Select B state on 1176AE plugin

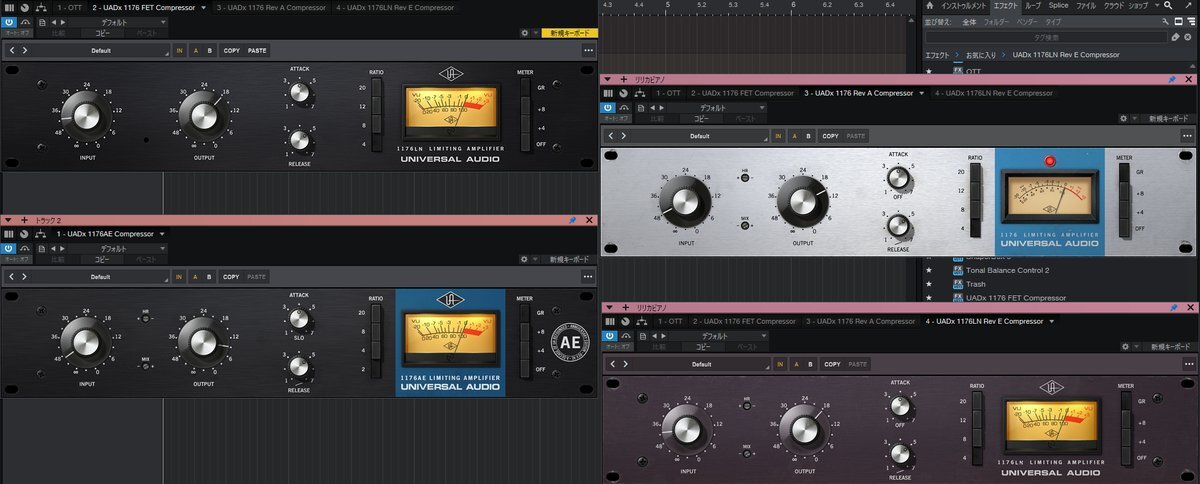pyautogui.click(x=209, y=277)
